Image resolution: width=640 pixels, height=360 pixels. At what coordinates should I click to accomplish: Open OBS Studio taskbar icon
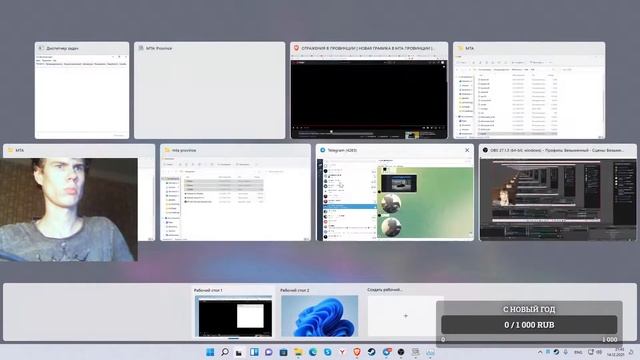pos(401,352)
